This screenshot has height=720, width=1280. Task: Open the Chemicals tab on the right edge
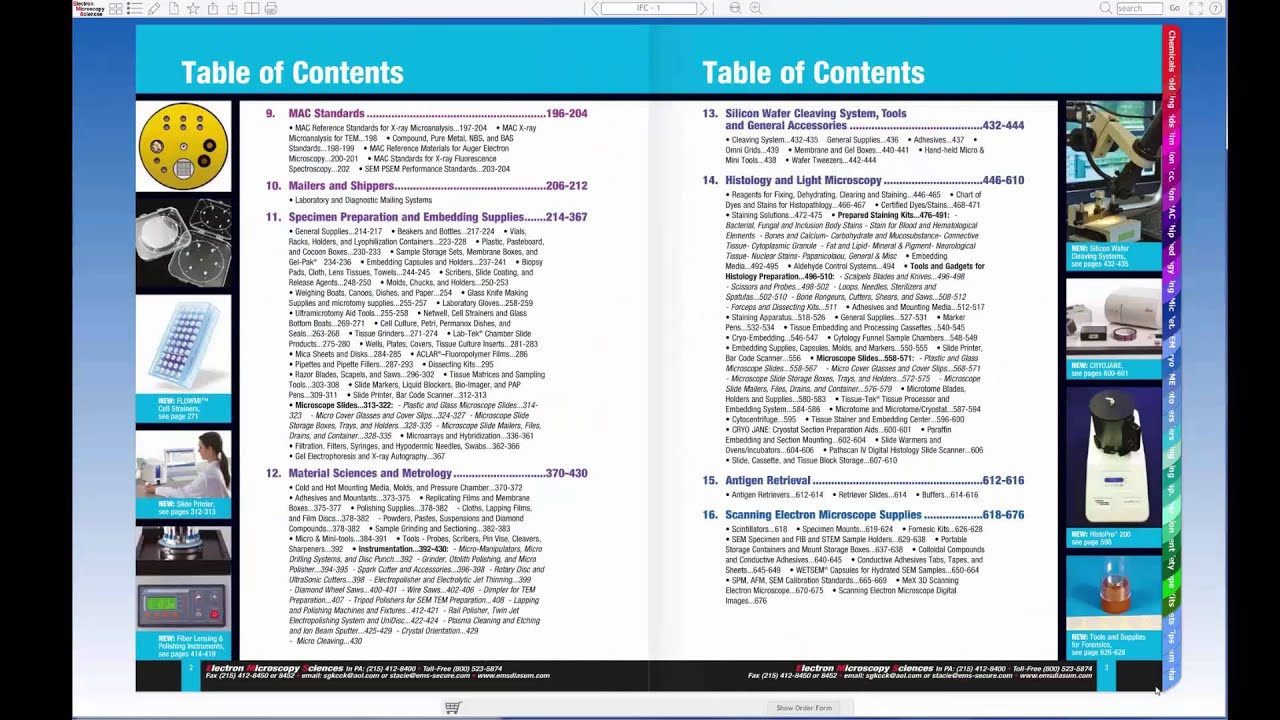coord(1171,51)
